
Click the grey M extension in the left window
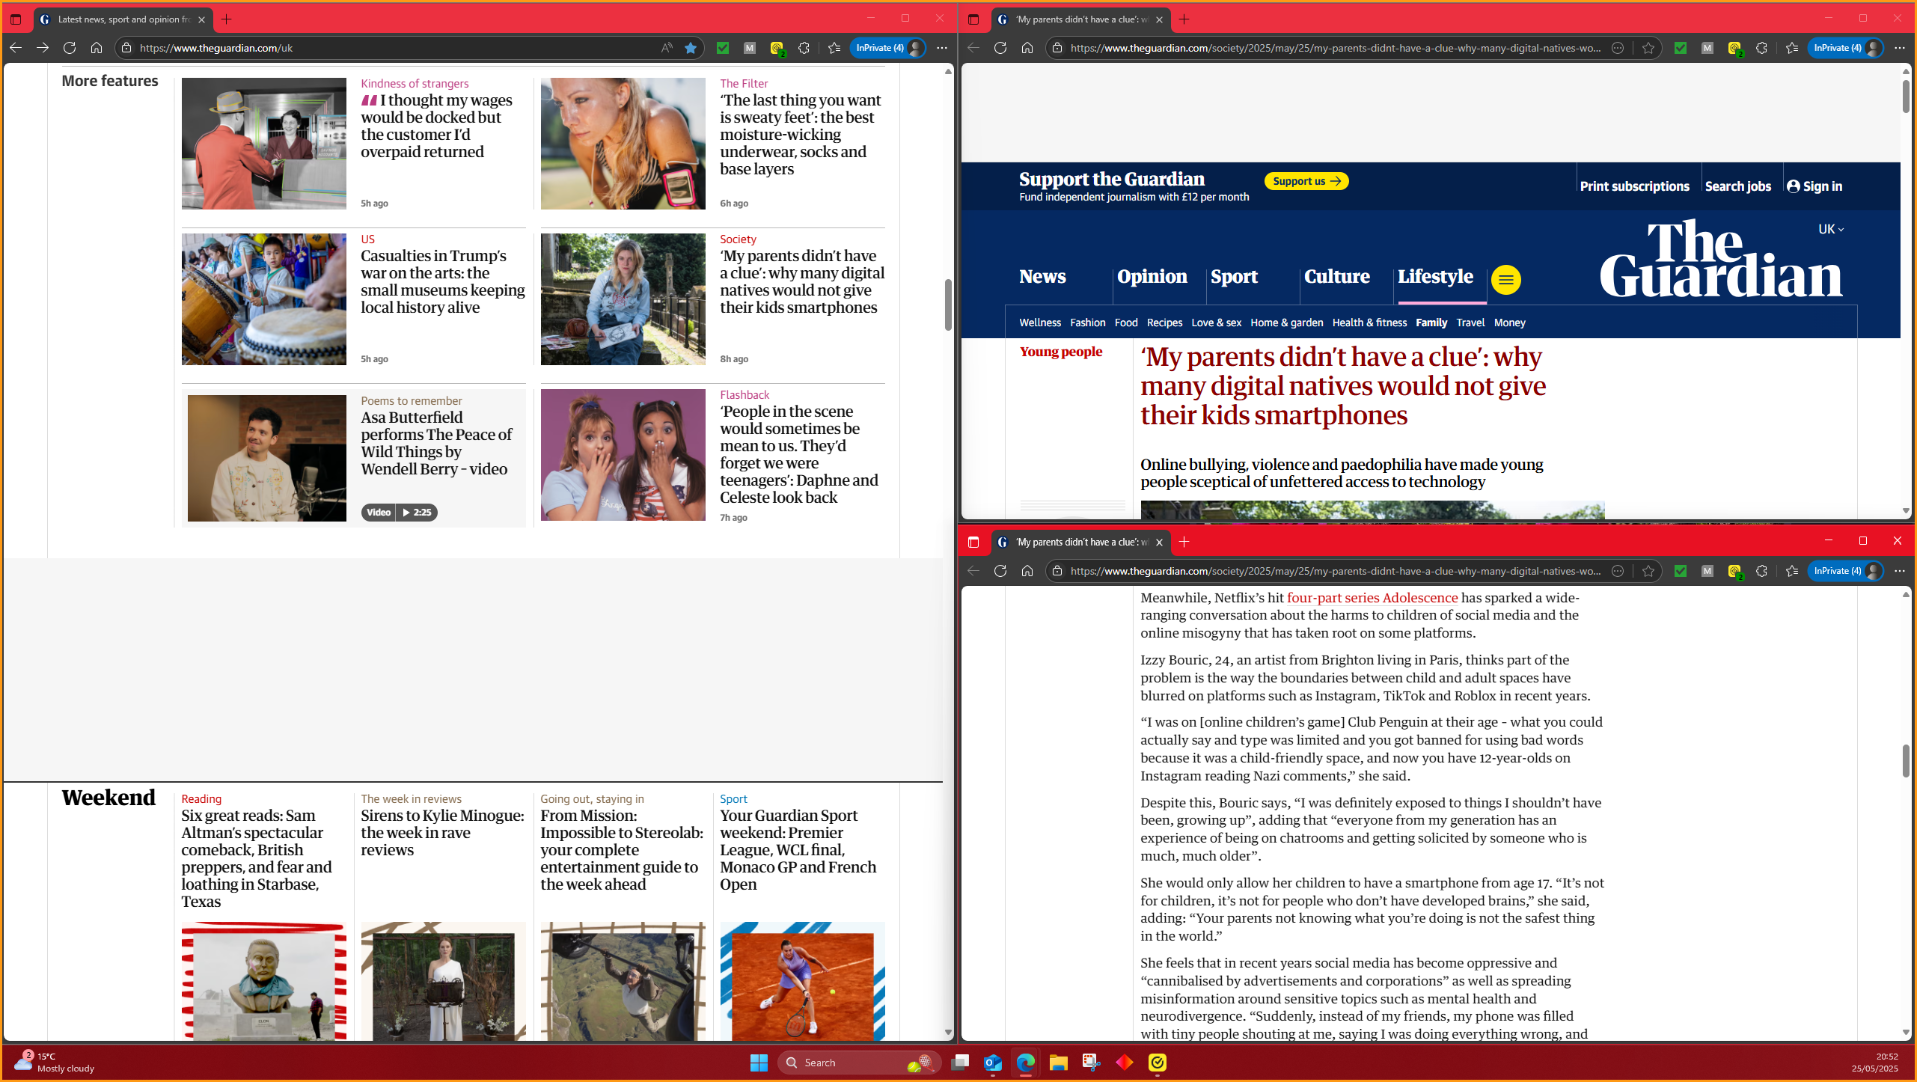tap(750, 48)
